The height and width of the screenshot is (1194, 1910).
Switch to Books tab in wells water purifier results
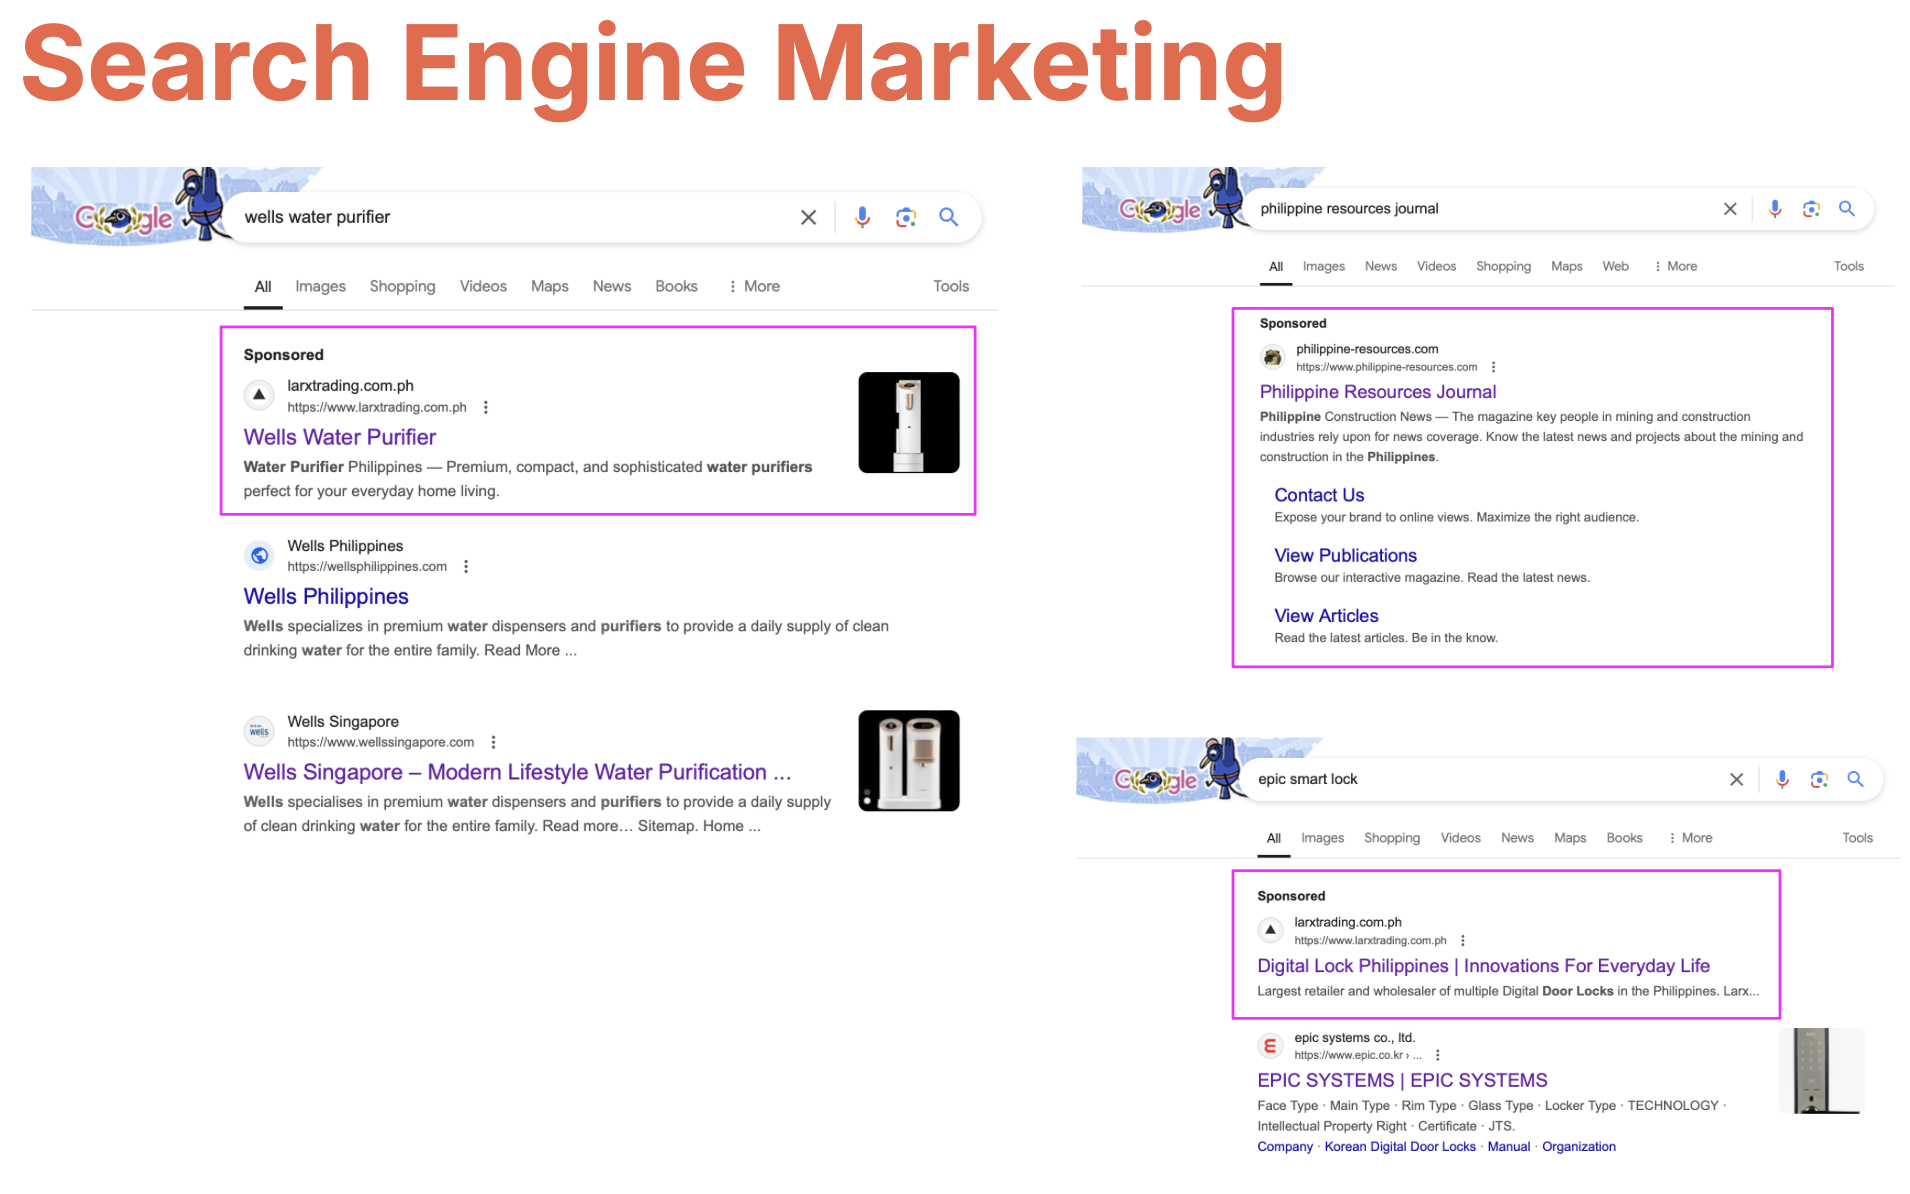click(676, 286)
